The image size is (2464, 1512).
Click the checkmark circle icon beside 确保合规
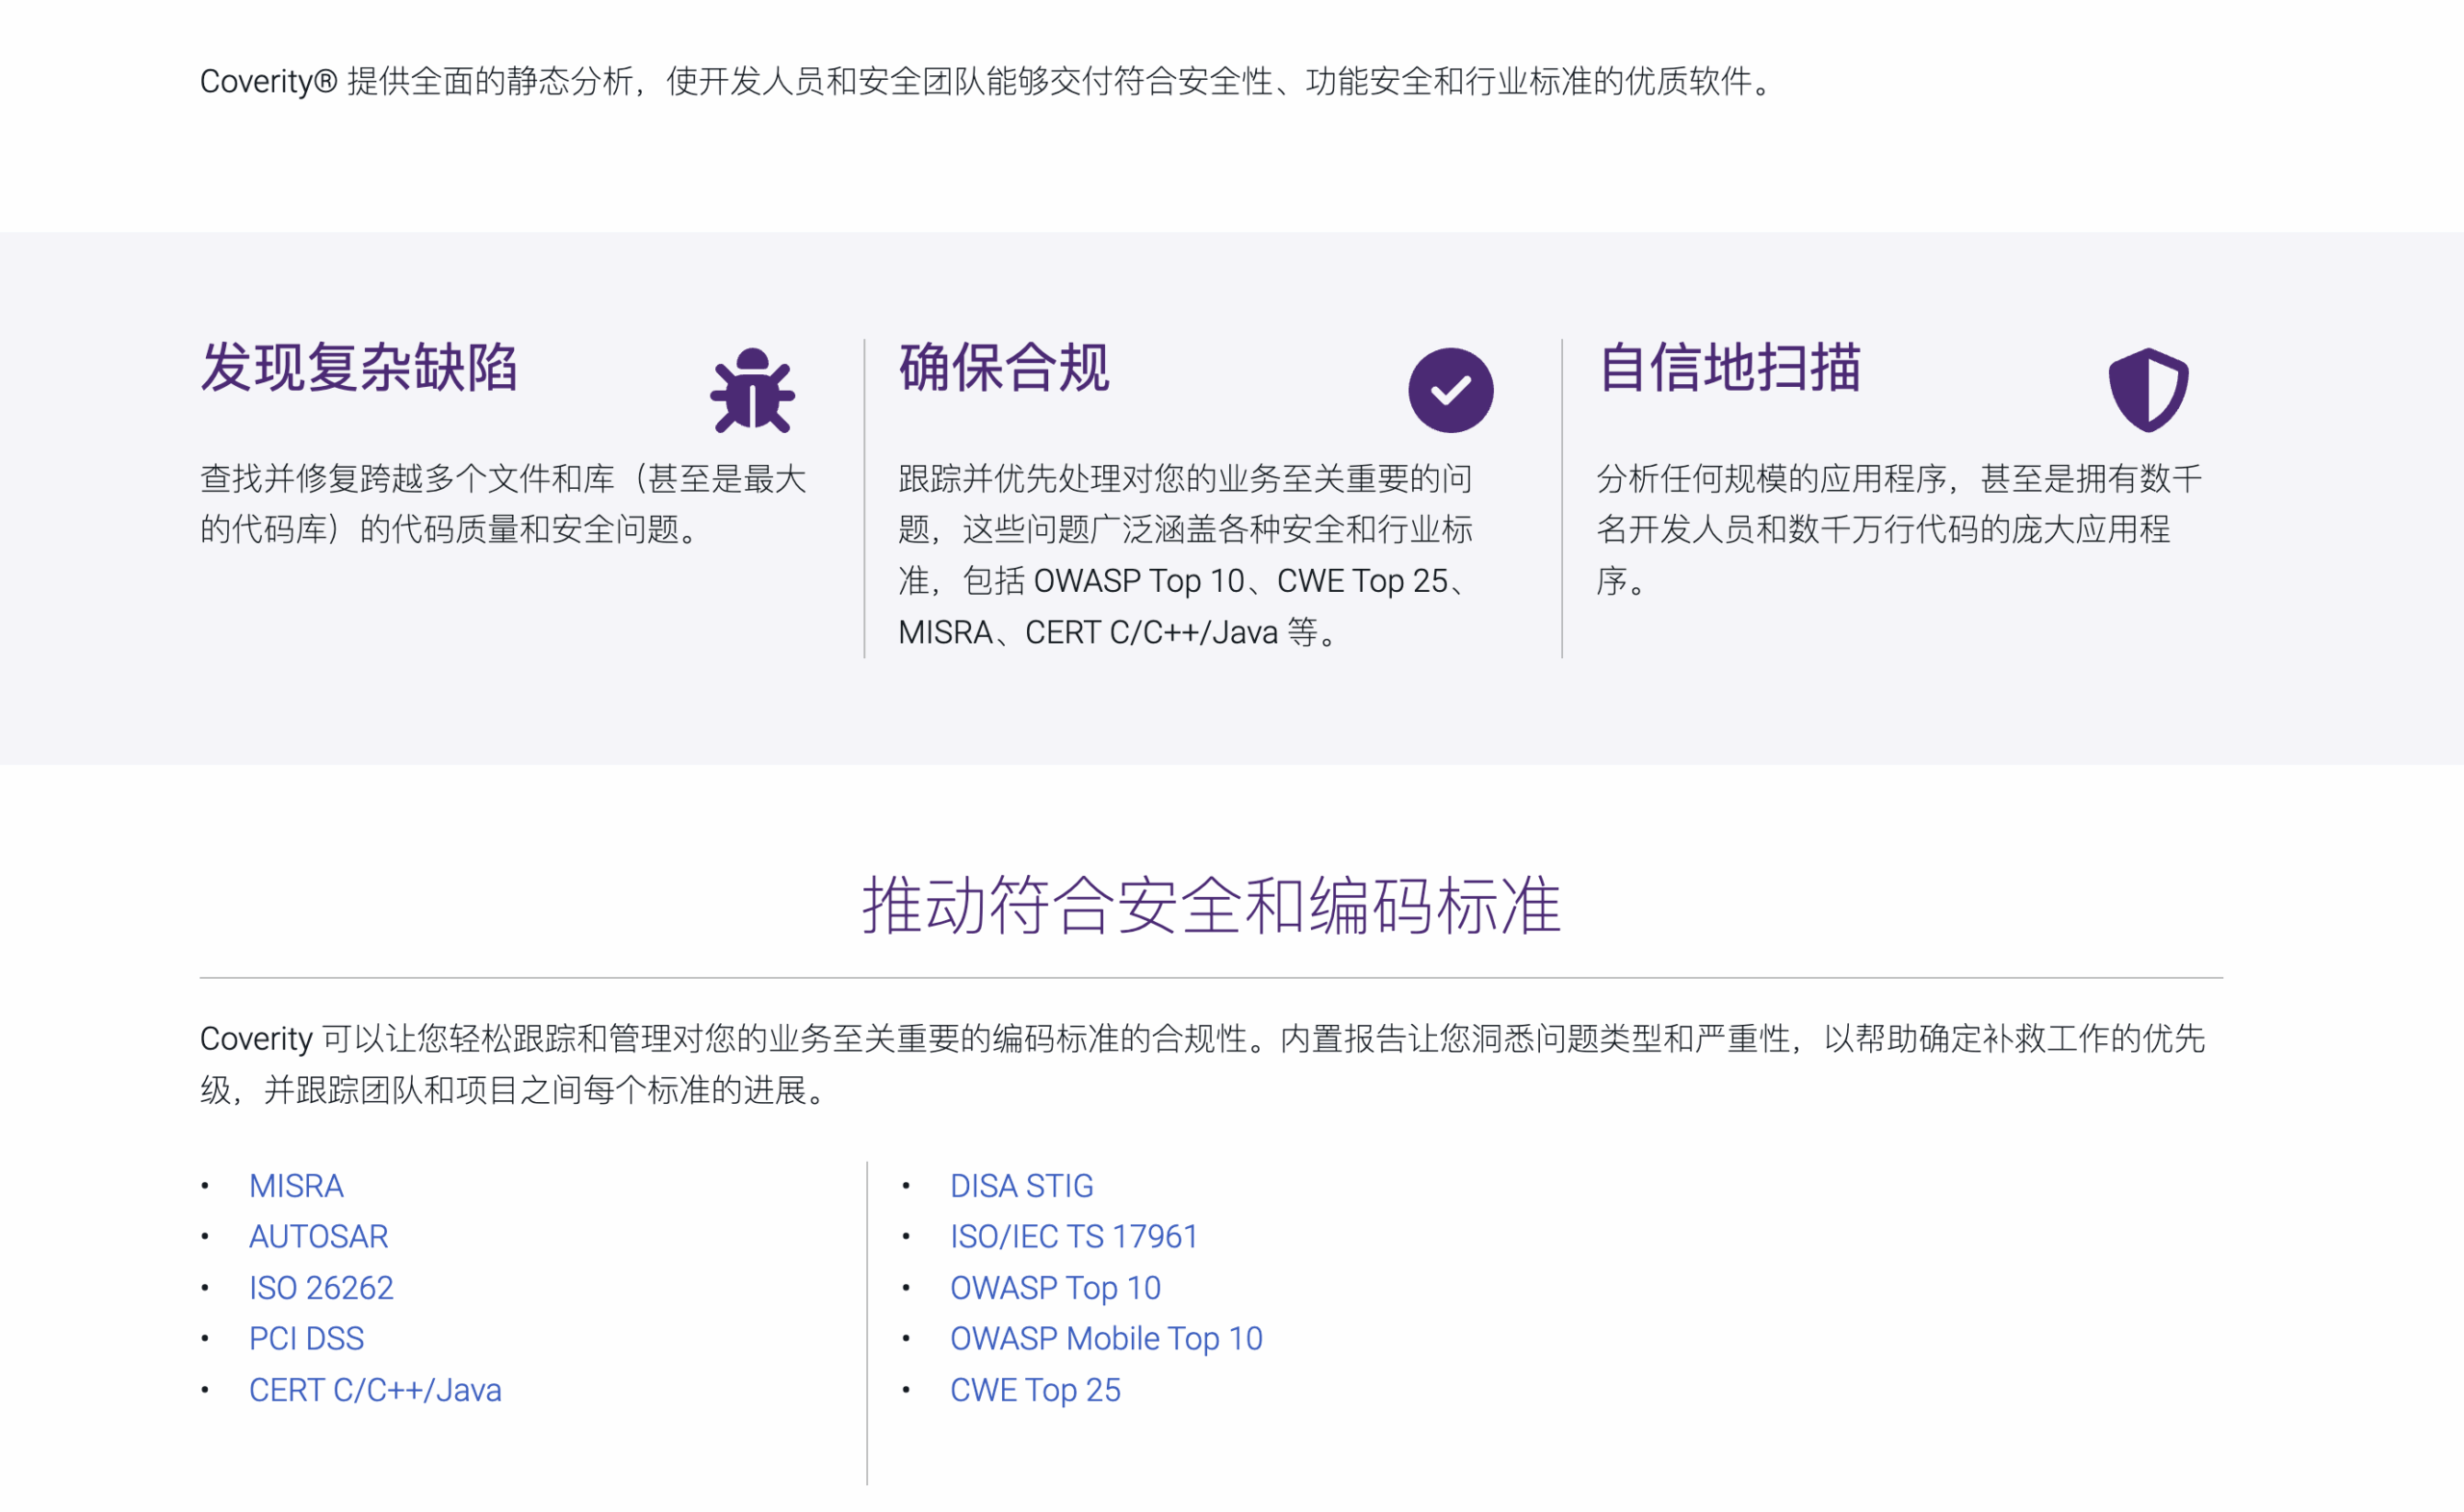coord(1450,390)
